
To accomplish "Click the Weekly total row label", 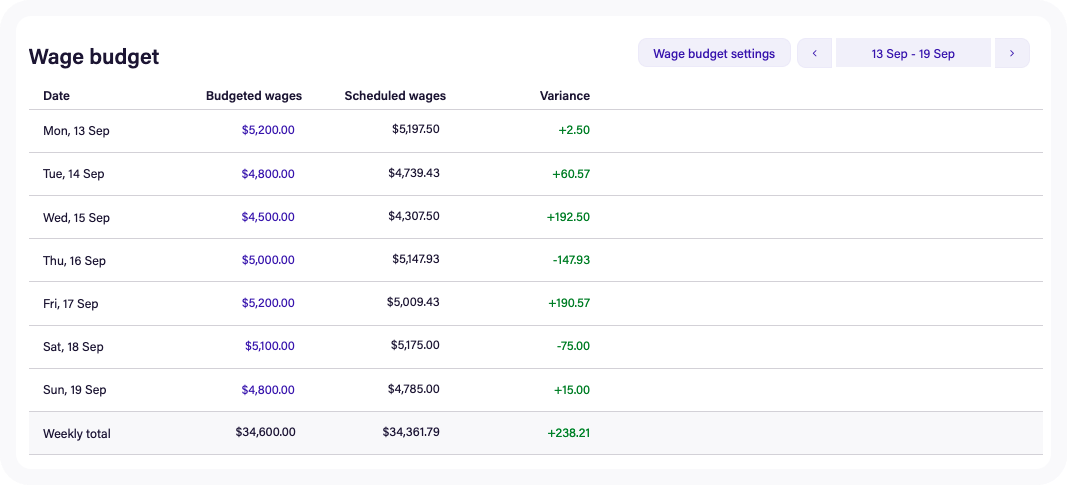I will [x=77, y=434].
